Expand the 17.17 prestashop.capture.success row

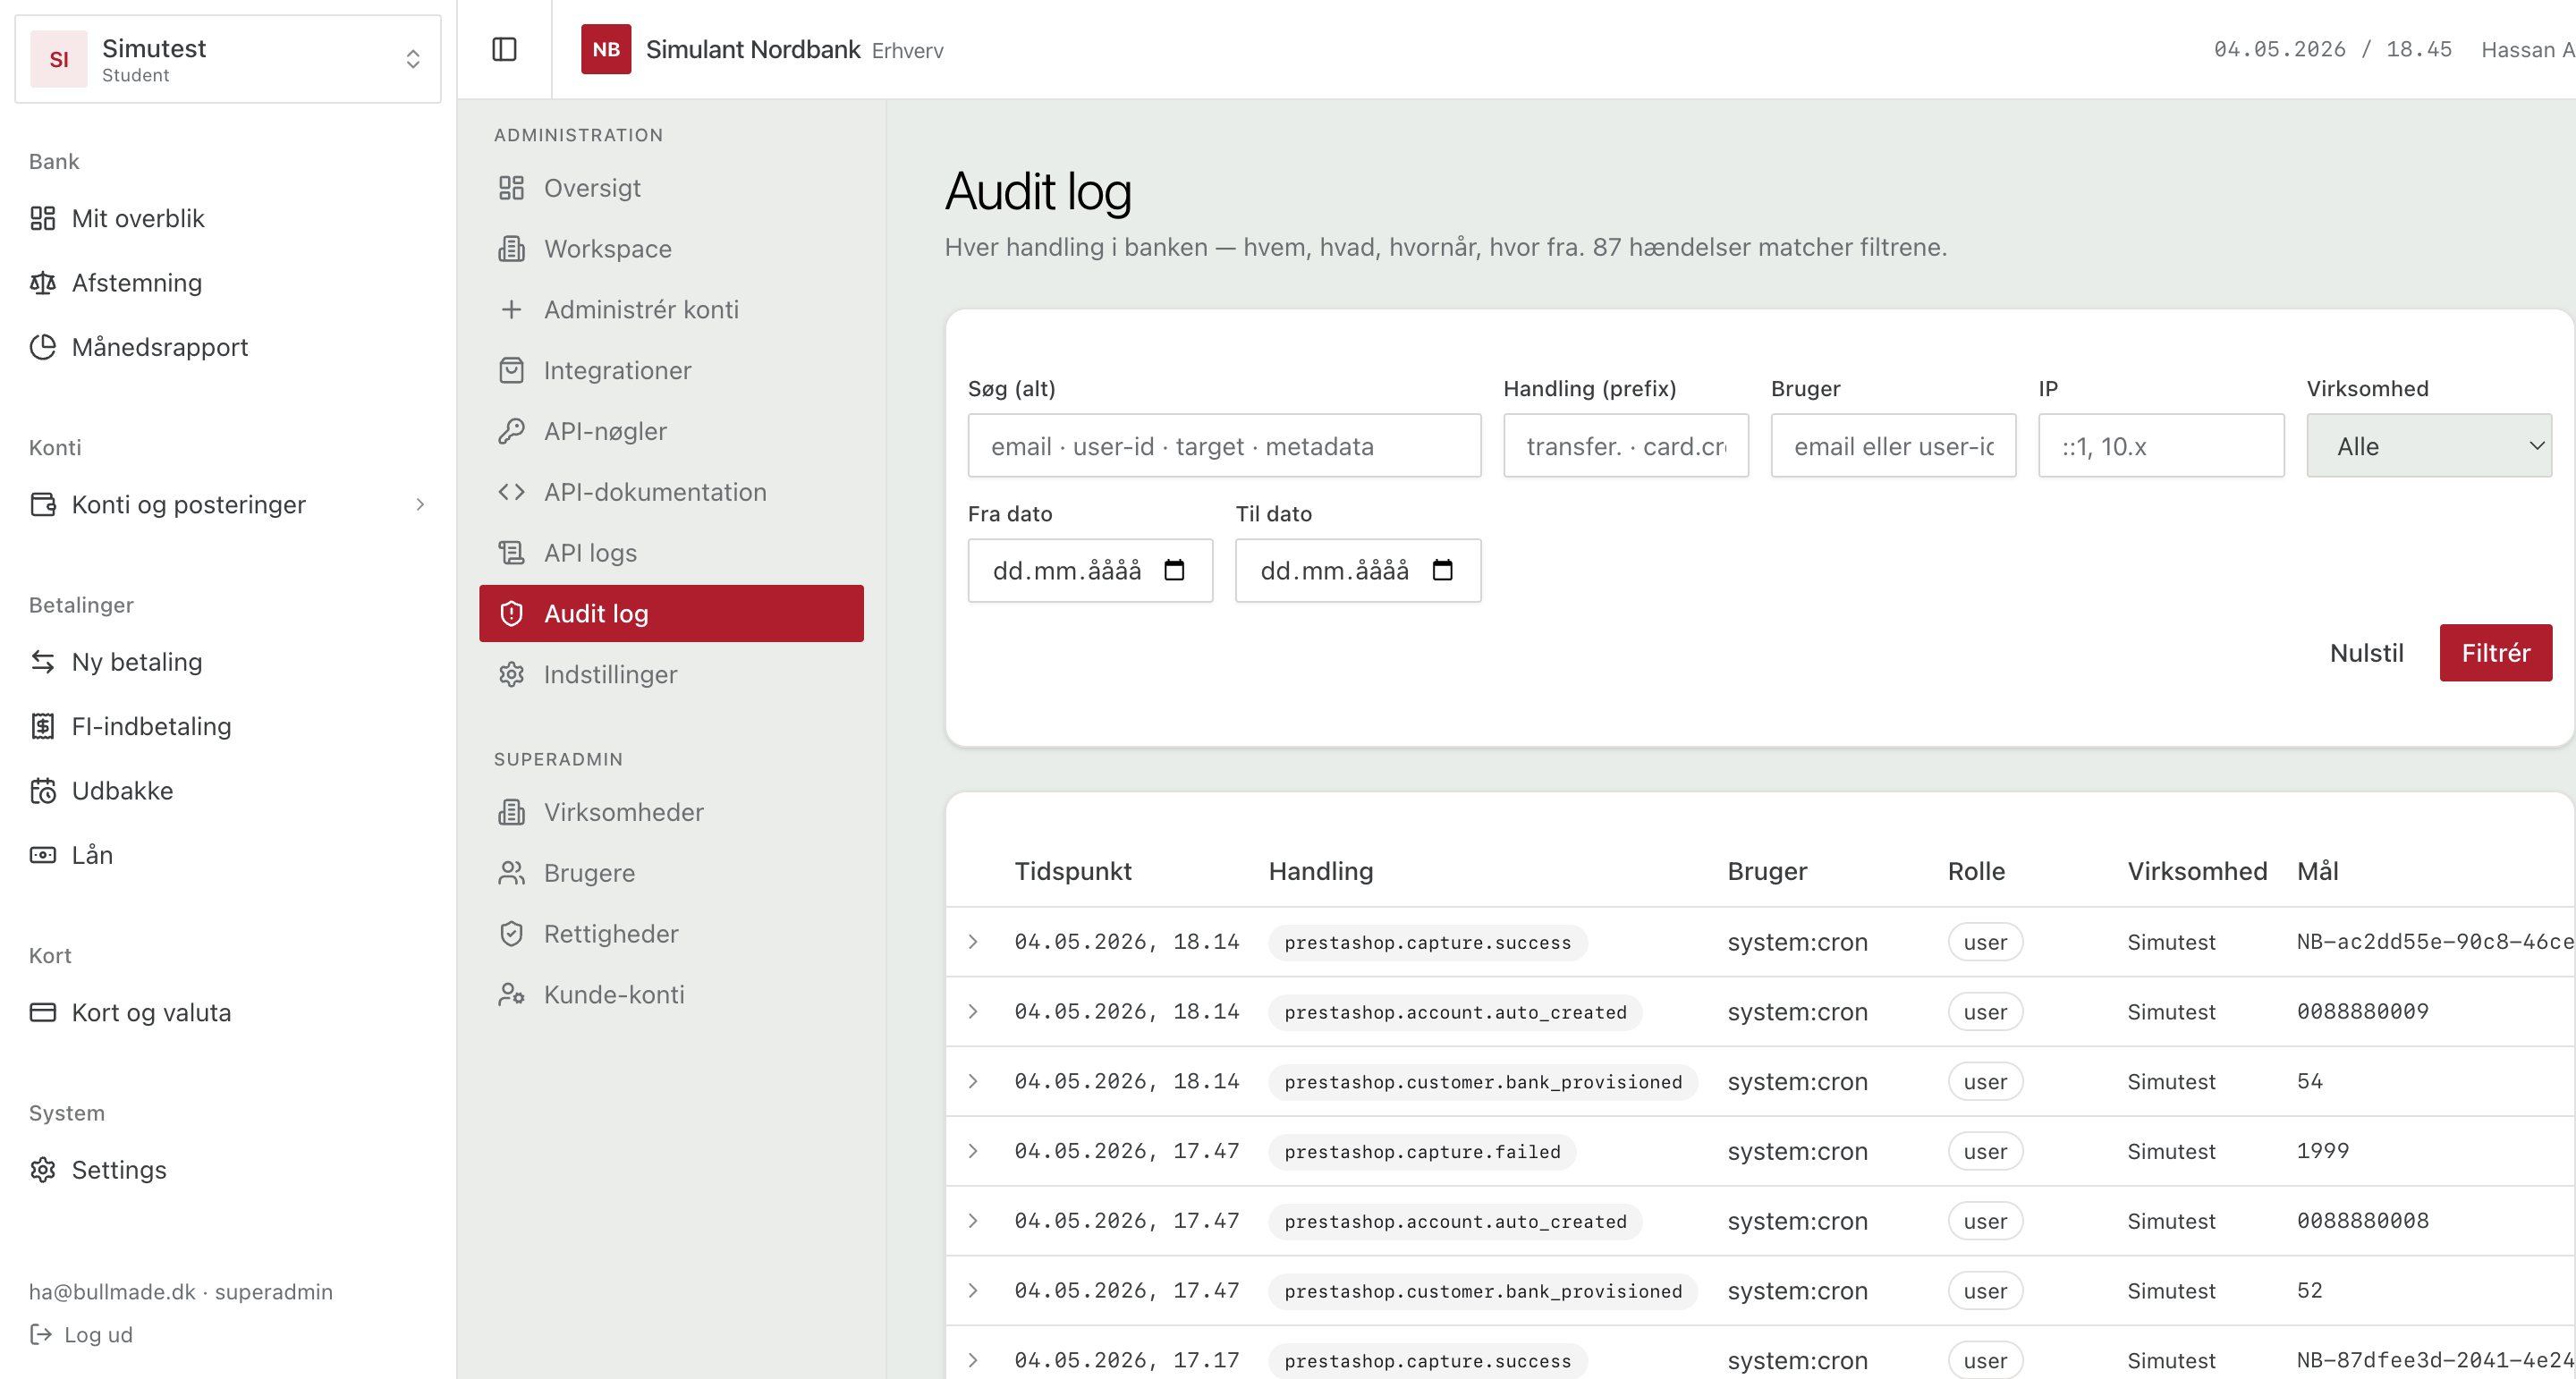(x=973, y=1360)
